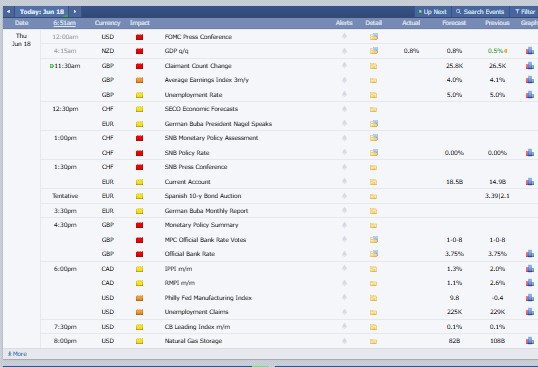538x367 pixels.
Task: Open the Filter option
Action: pos(525,12)
